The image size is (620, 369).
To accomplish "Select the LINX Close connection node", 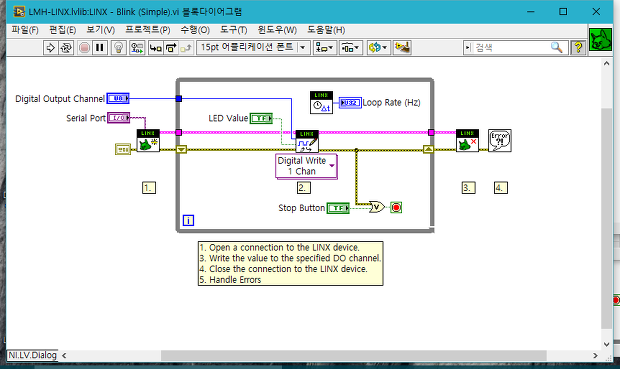I will point(467,140).
